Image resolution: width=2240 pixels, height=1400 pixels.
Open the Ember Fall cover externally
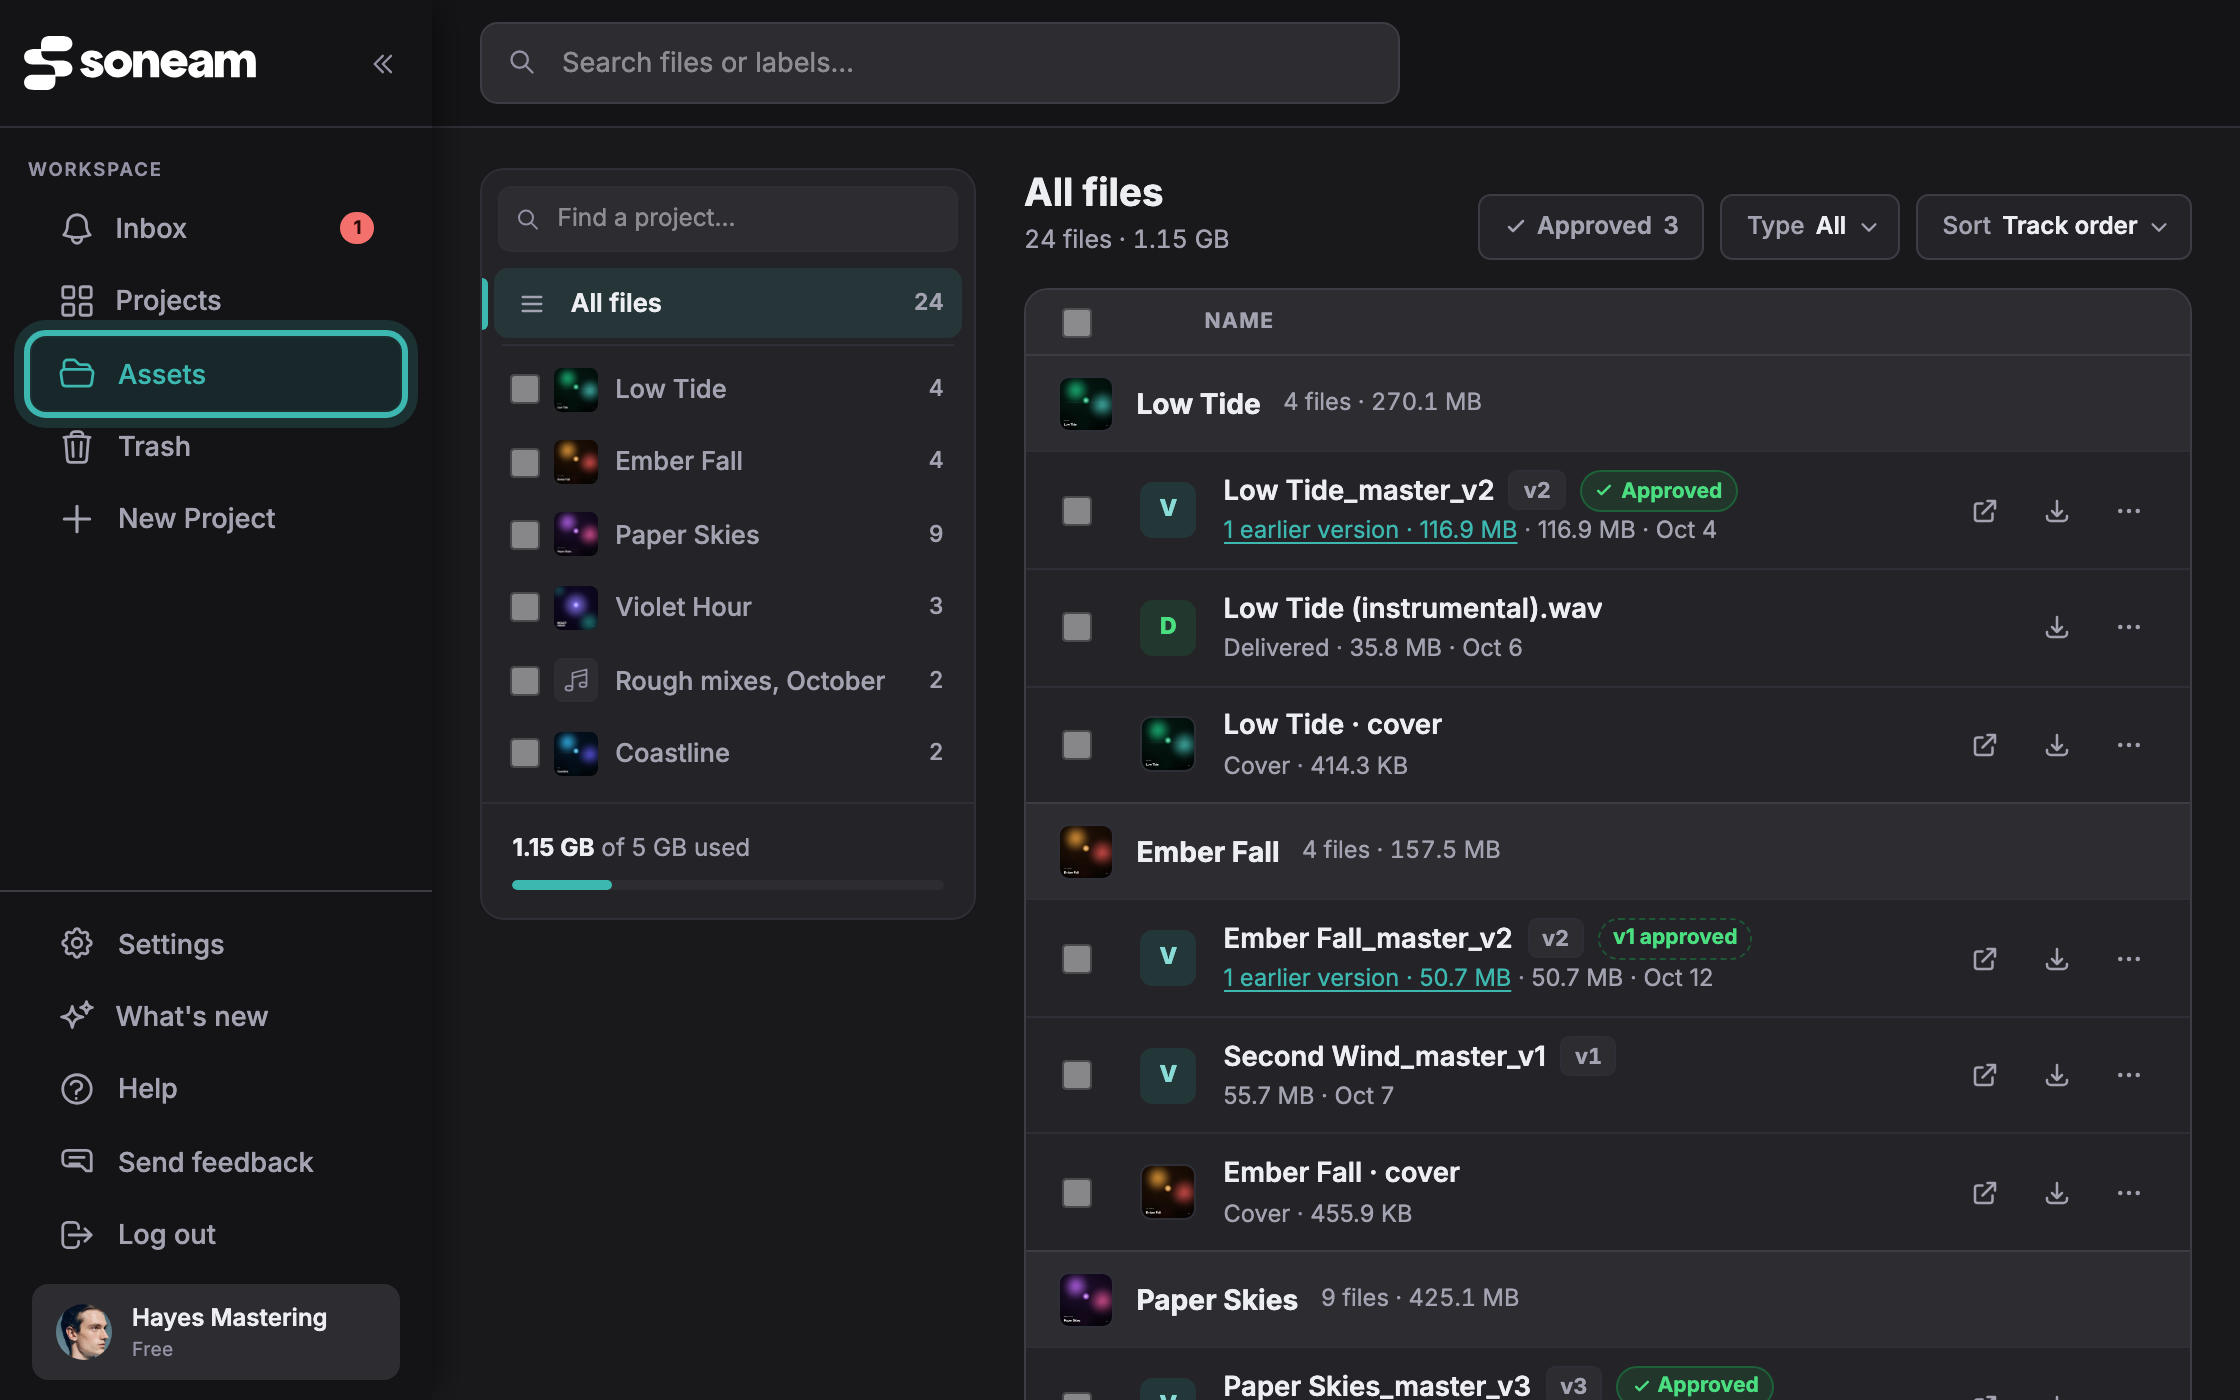[1985, 1193]
